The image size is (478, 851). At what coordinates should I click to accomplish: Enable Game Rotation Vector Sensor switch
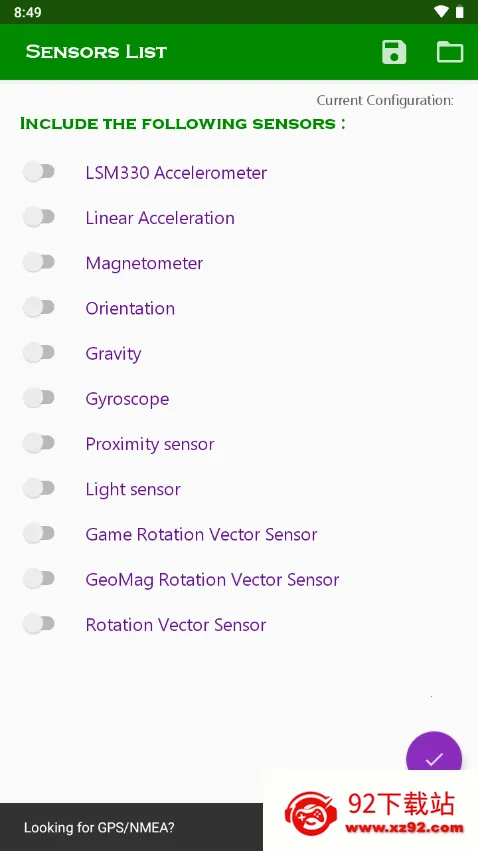click(39, 534)
